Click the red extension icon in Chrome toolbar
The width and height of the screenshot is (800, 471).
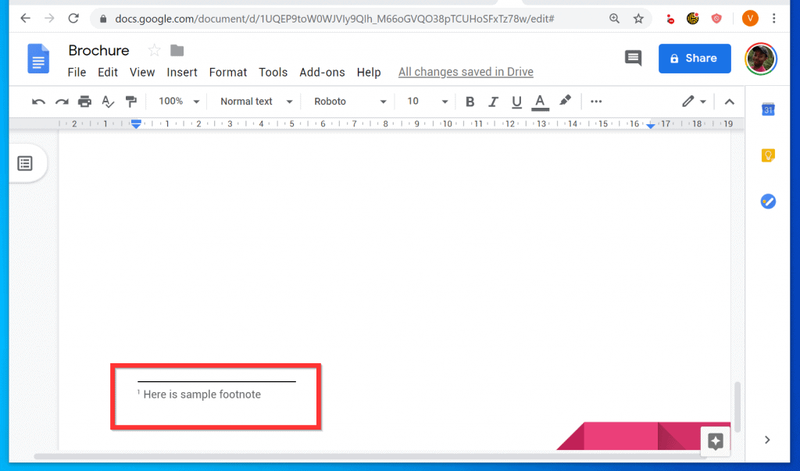point(670,19)
